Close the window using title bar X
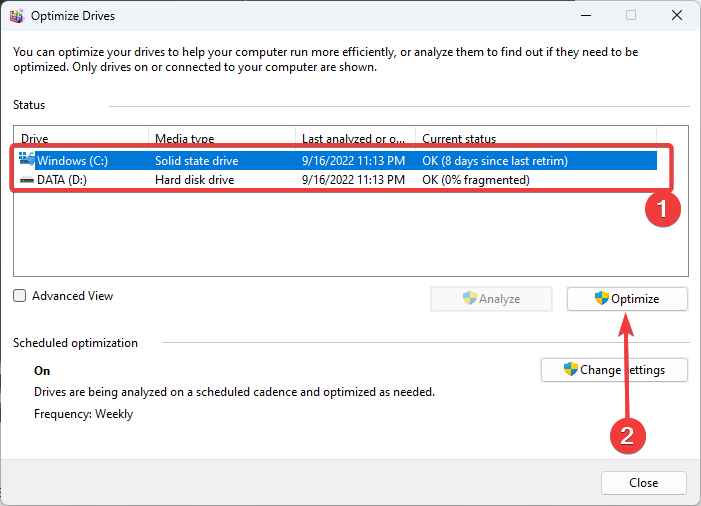 pyautogui.click(x=677, y=15)
